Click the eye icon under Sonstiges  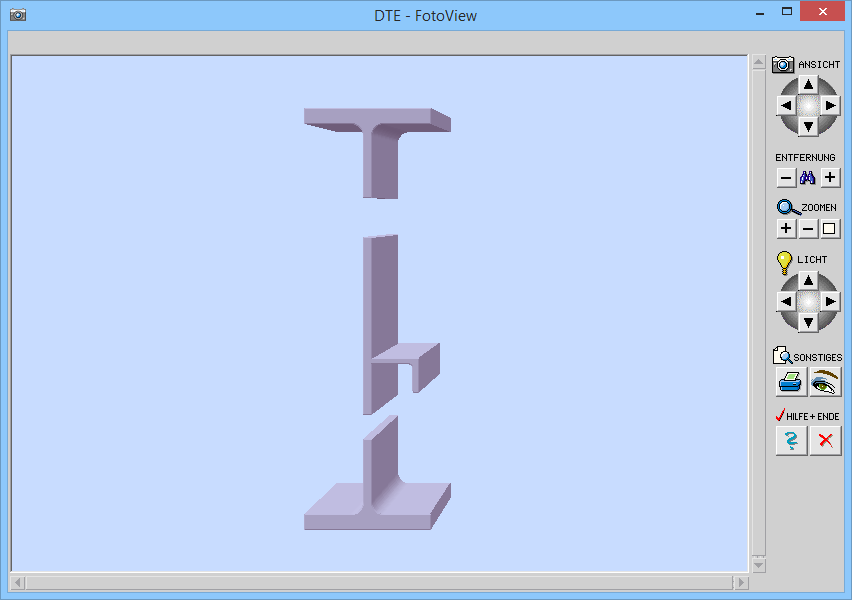825,382
